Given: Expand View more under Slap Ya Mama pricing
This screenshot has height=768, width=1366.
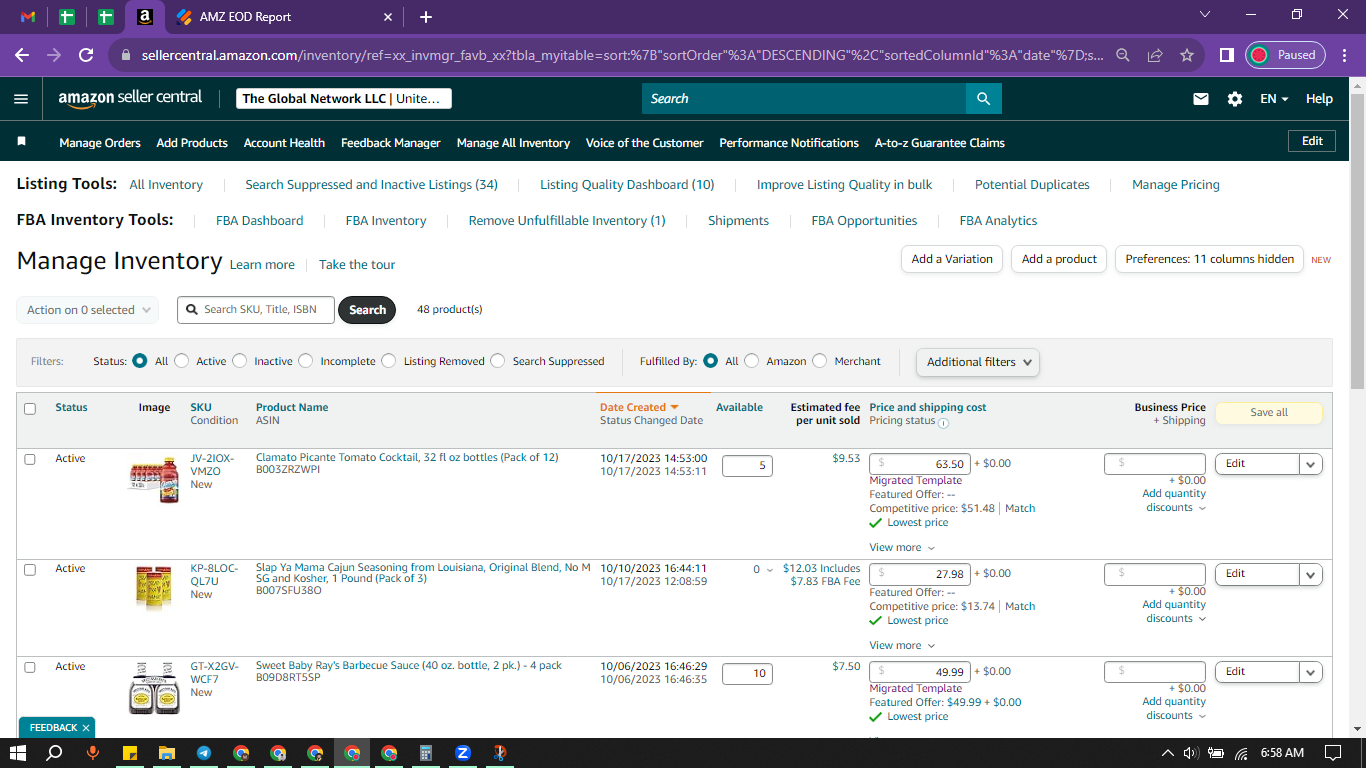Looking at the screenshot, I should click(902, 645).
